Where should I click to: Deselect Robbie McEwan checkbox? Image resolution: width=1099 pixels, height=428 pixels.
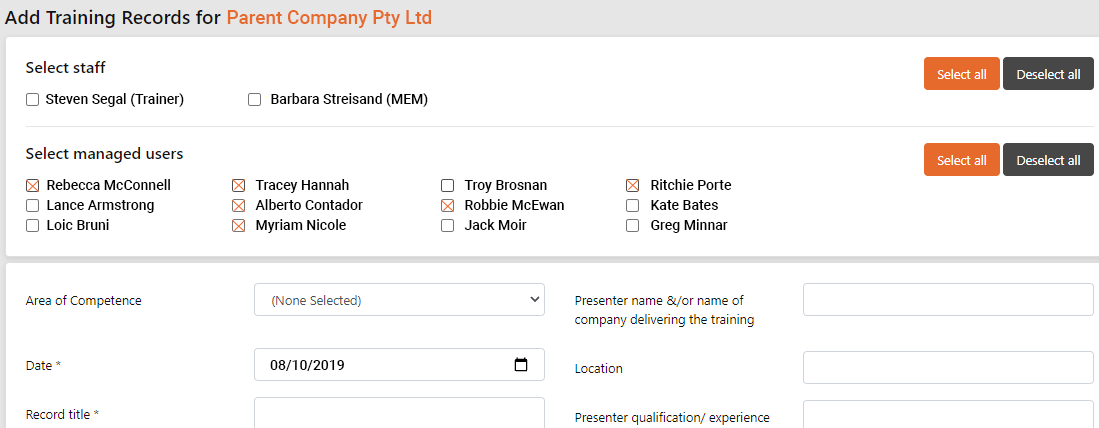(447, 205)
